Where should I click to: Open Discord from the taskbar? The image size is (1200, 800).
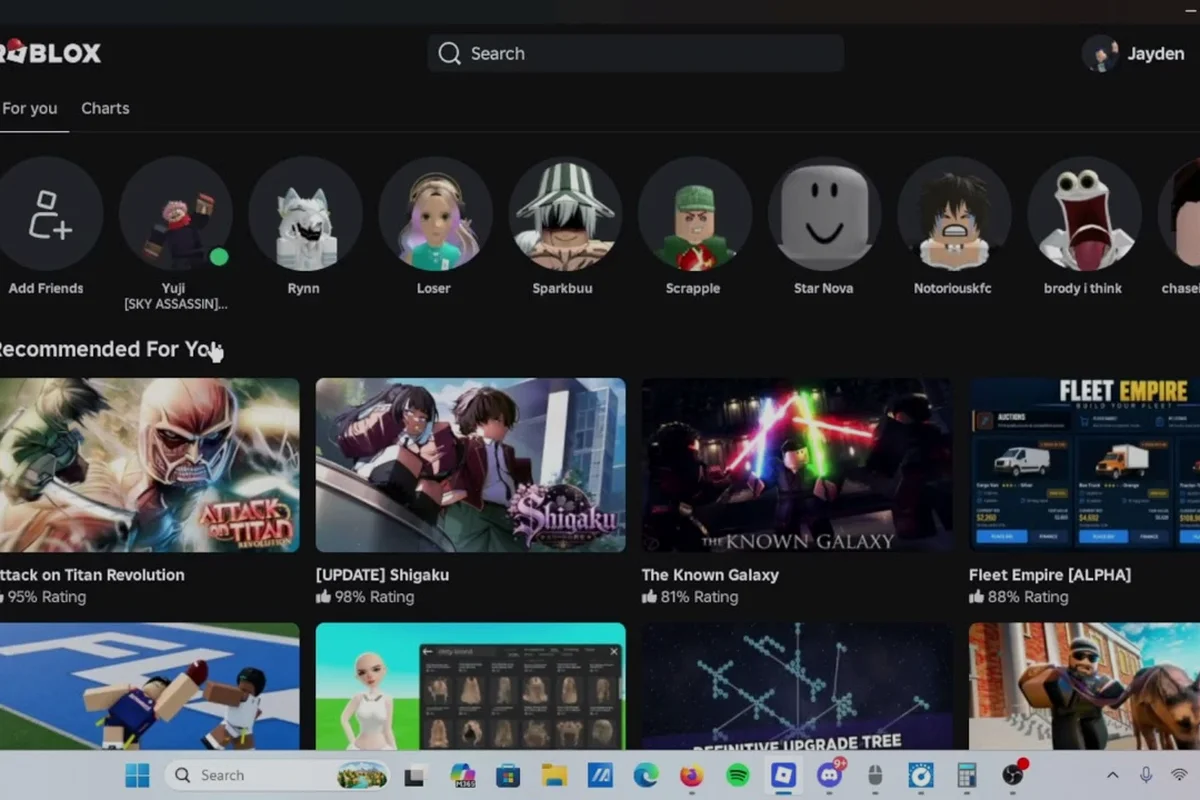(829, 775)
